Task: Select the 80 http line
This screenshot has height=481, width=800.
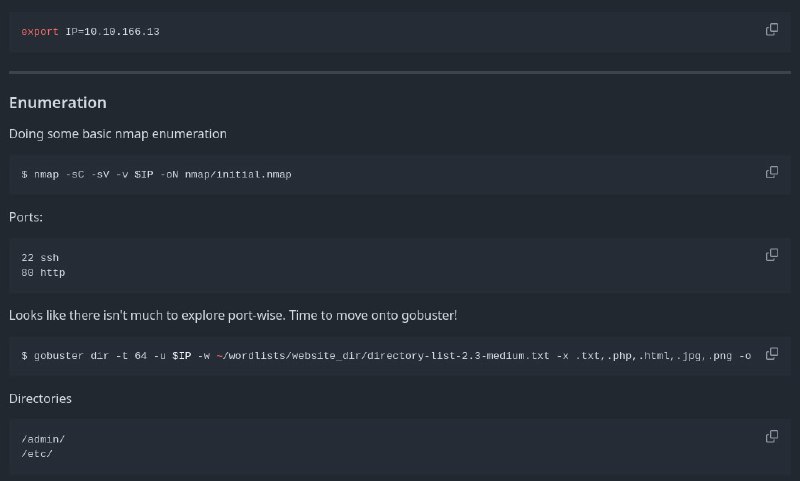Action: coord(43,273)
